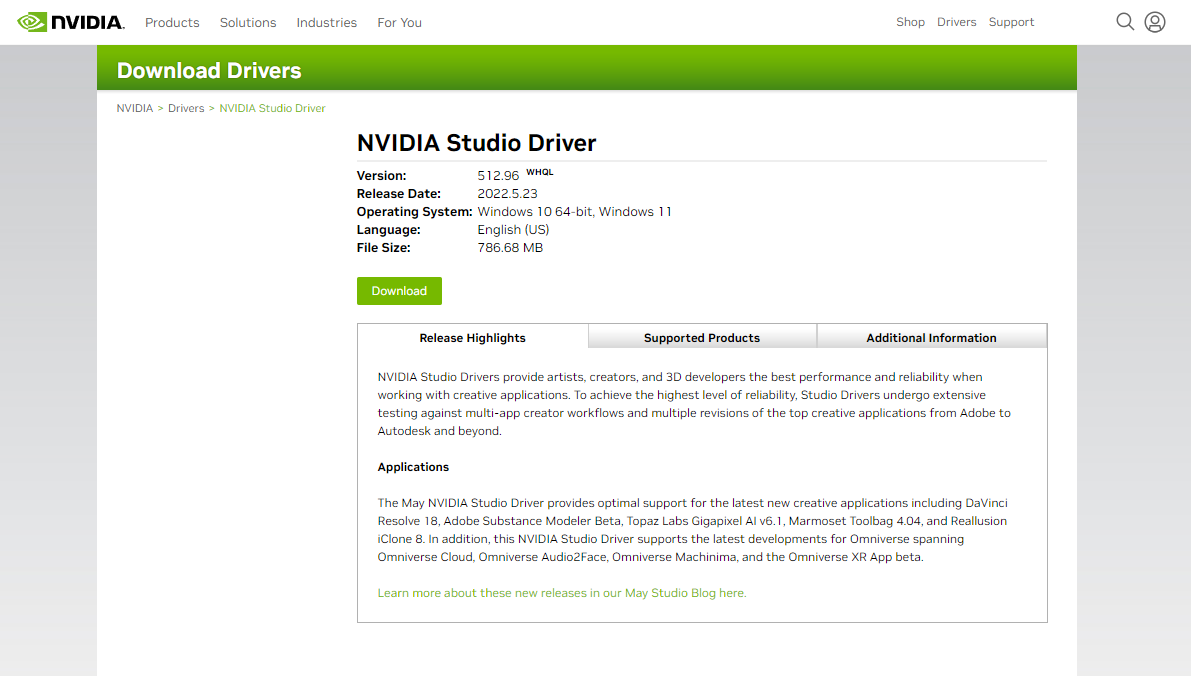The width and height of the screenshot is (1191, 676).
Task: Open the Industries menu
Action: pyautogui.click(x=327, y=23)
